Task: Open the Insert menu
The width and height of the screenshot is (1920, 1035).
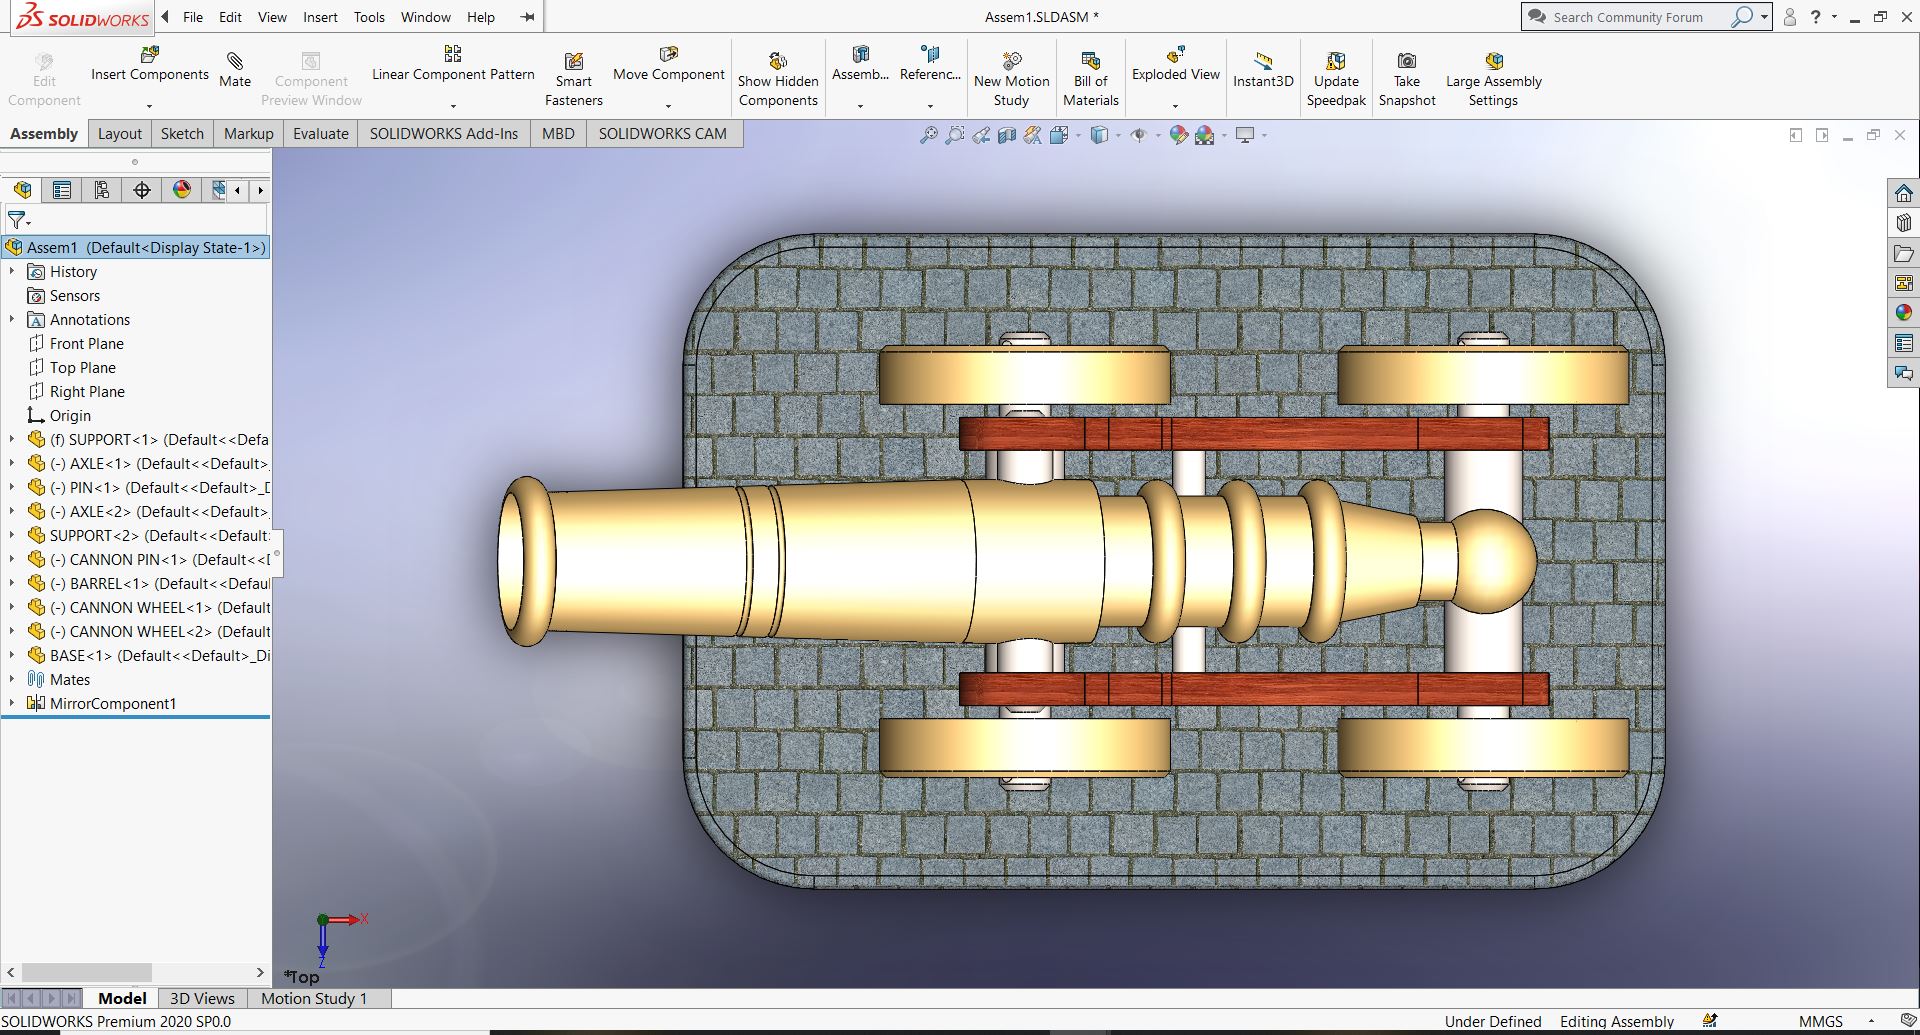Action: pos(320,17)
